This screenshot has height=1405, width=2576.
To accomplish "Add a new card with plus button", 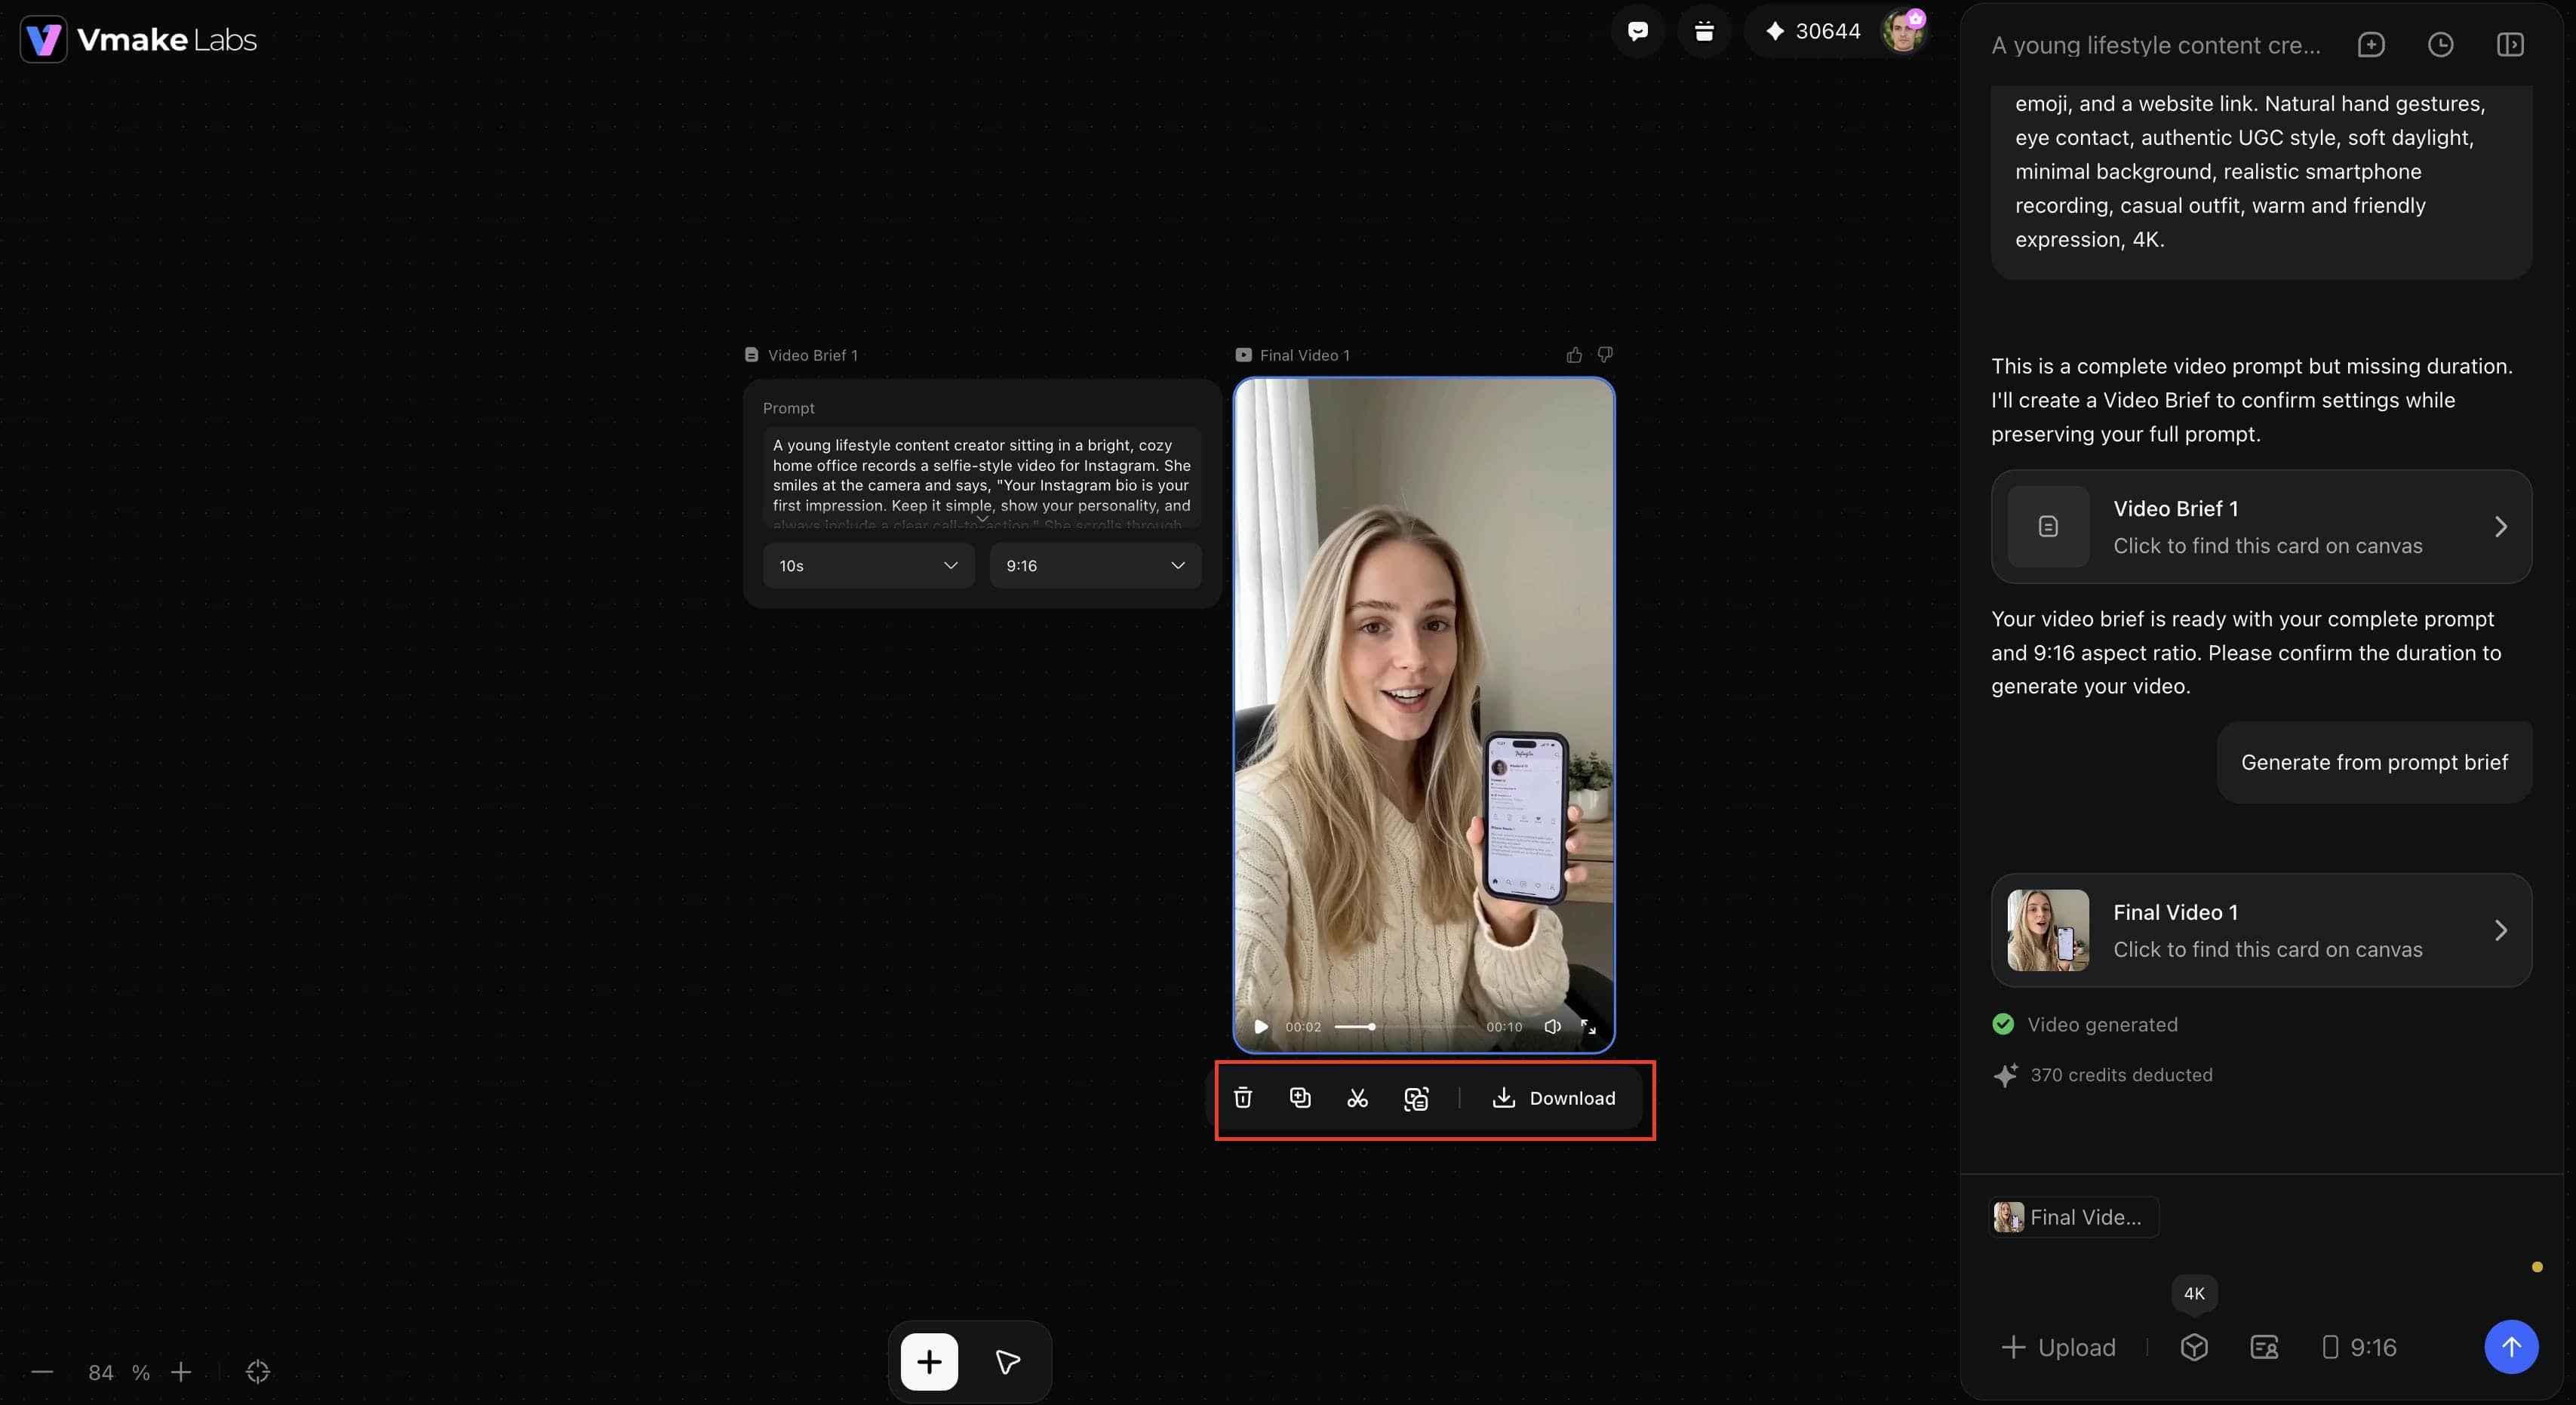I will pos(929,1362).
